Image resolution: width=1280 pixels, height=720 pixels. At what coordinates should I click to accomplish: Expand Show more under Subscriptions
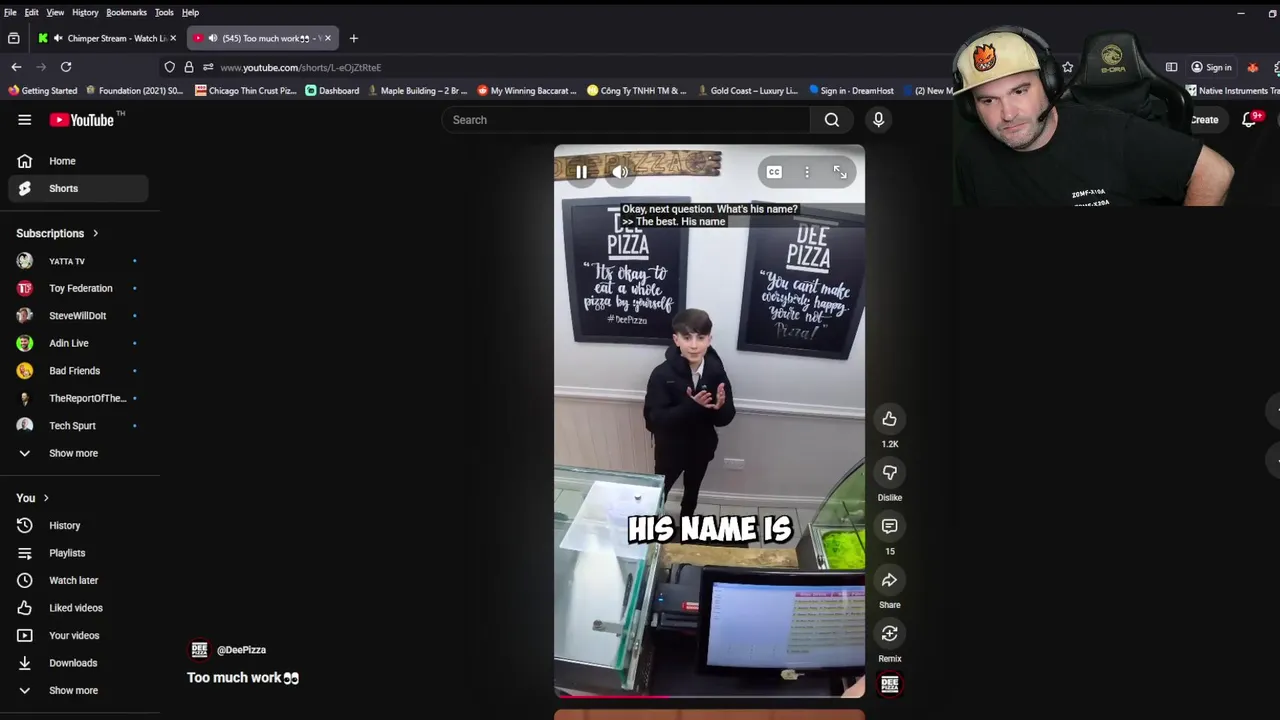(78, 453)
